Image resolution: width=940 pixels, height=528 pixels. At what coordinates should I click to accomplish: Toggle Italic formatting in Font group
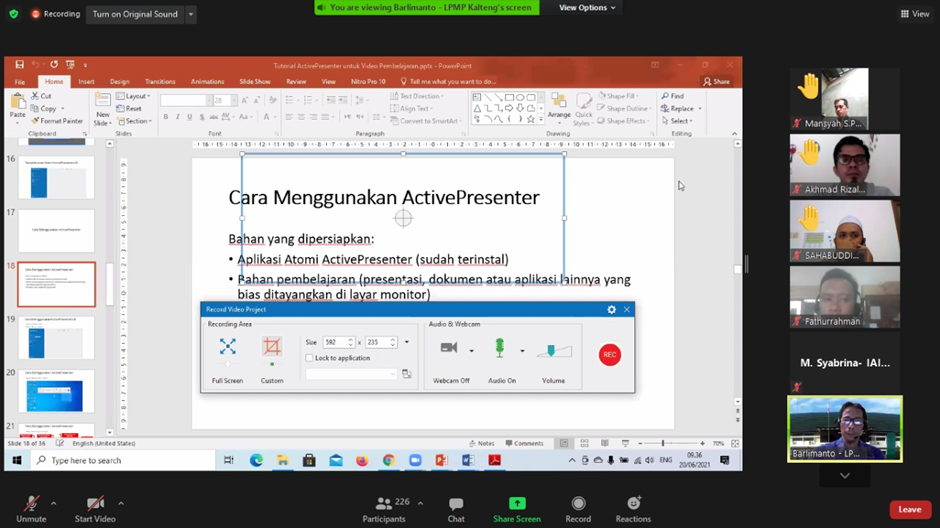pyautogui.click(x=177, y=117)
